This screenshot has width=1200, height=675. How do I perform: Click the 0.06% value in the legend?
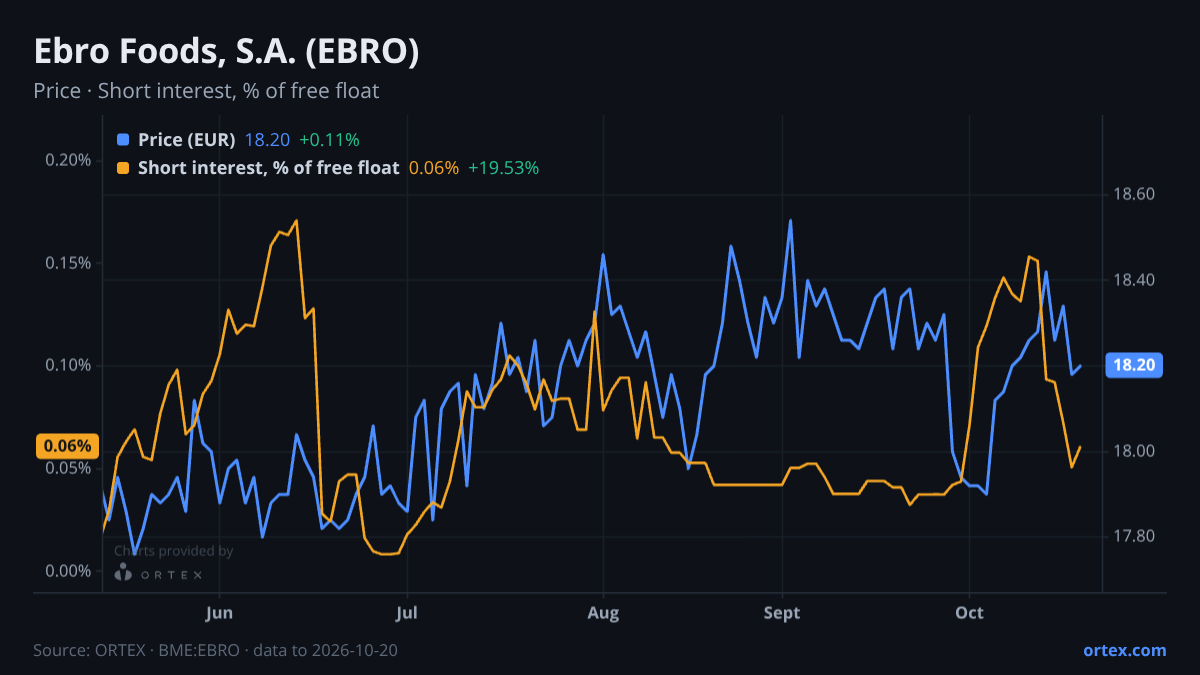point(434,168)
